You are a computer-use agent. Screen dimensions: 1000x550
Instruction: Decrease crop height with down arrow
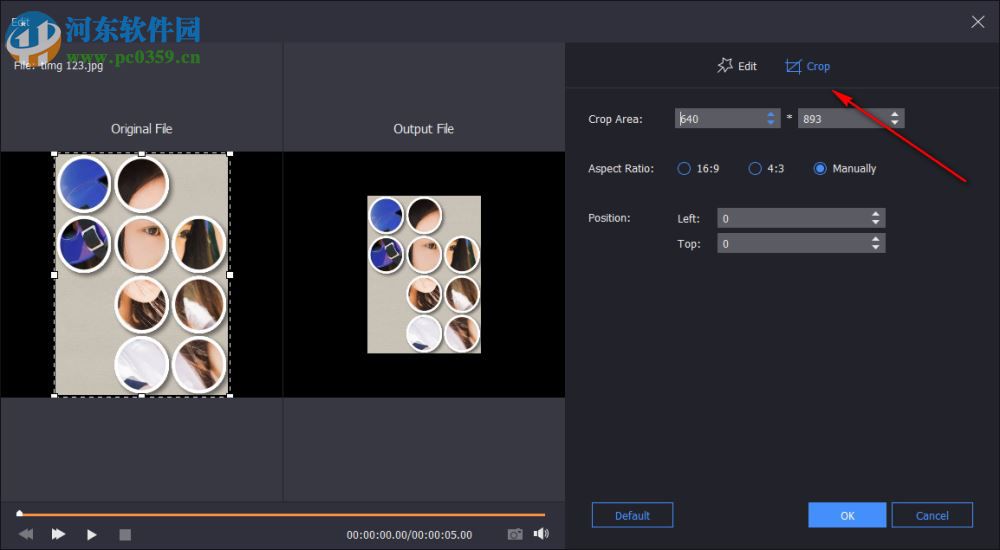pos(895,123)
